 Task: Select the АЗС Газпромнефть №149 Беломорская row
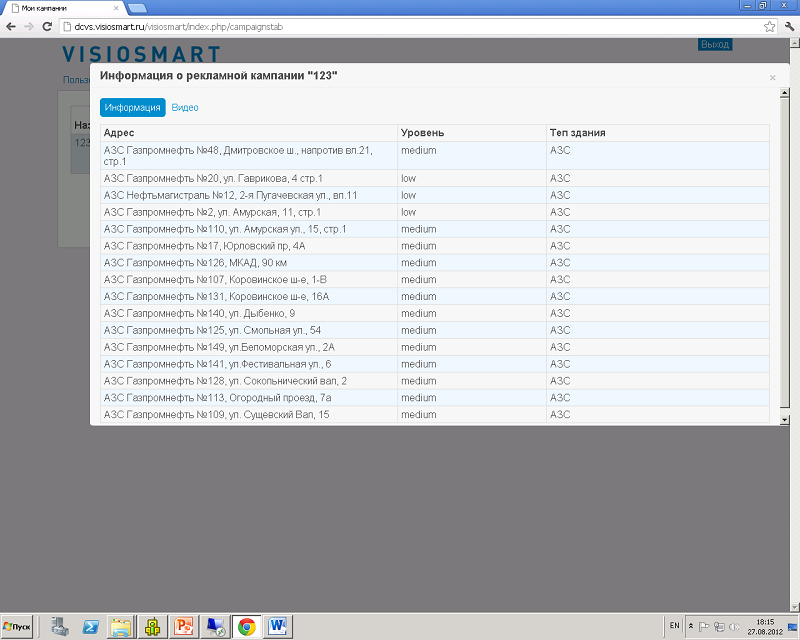tap(435, 347)
